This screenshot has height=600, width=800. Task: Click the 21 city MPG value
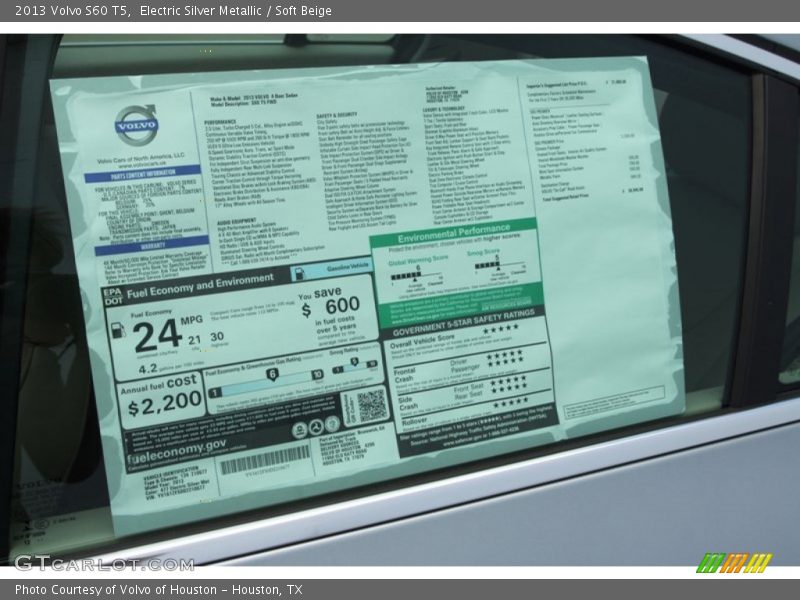[194, 340]
